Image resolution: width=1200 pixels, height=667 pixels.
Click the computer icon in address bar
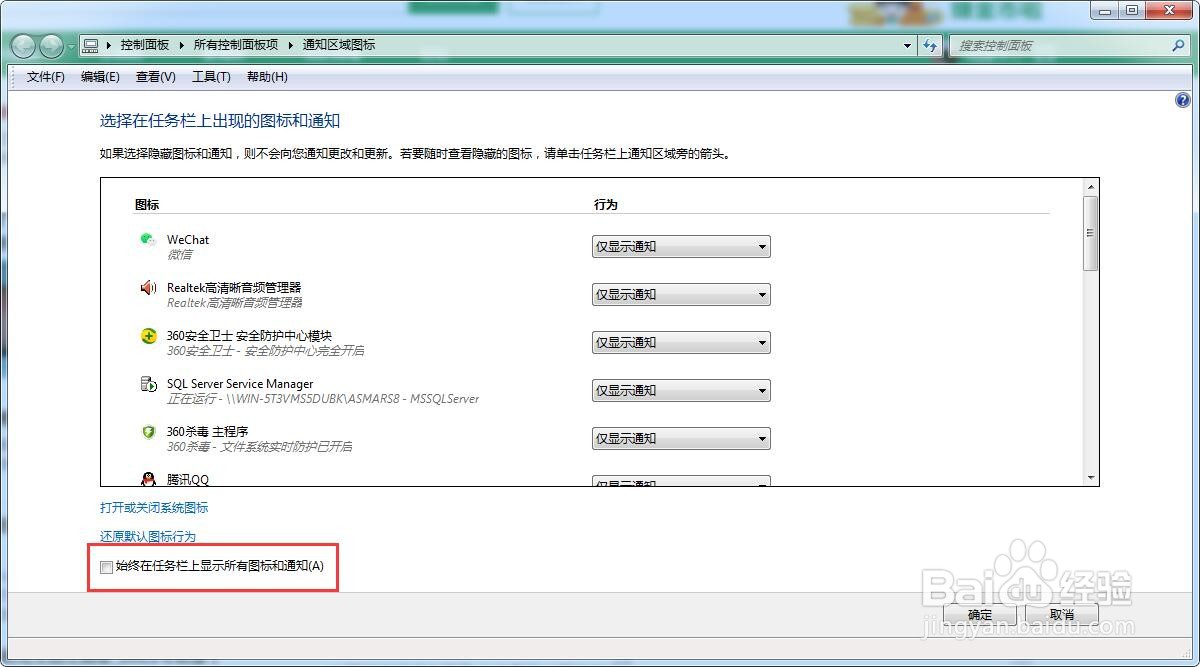click(x=91, y=45)
